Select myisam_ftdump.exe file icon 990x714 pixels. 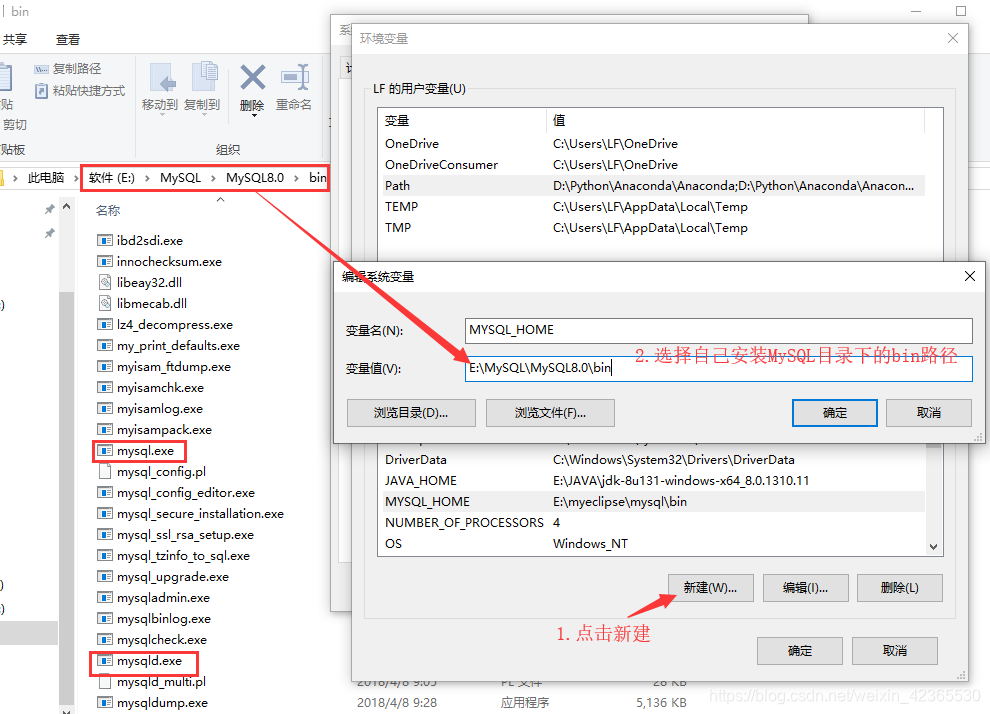pos(105,366)
